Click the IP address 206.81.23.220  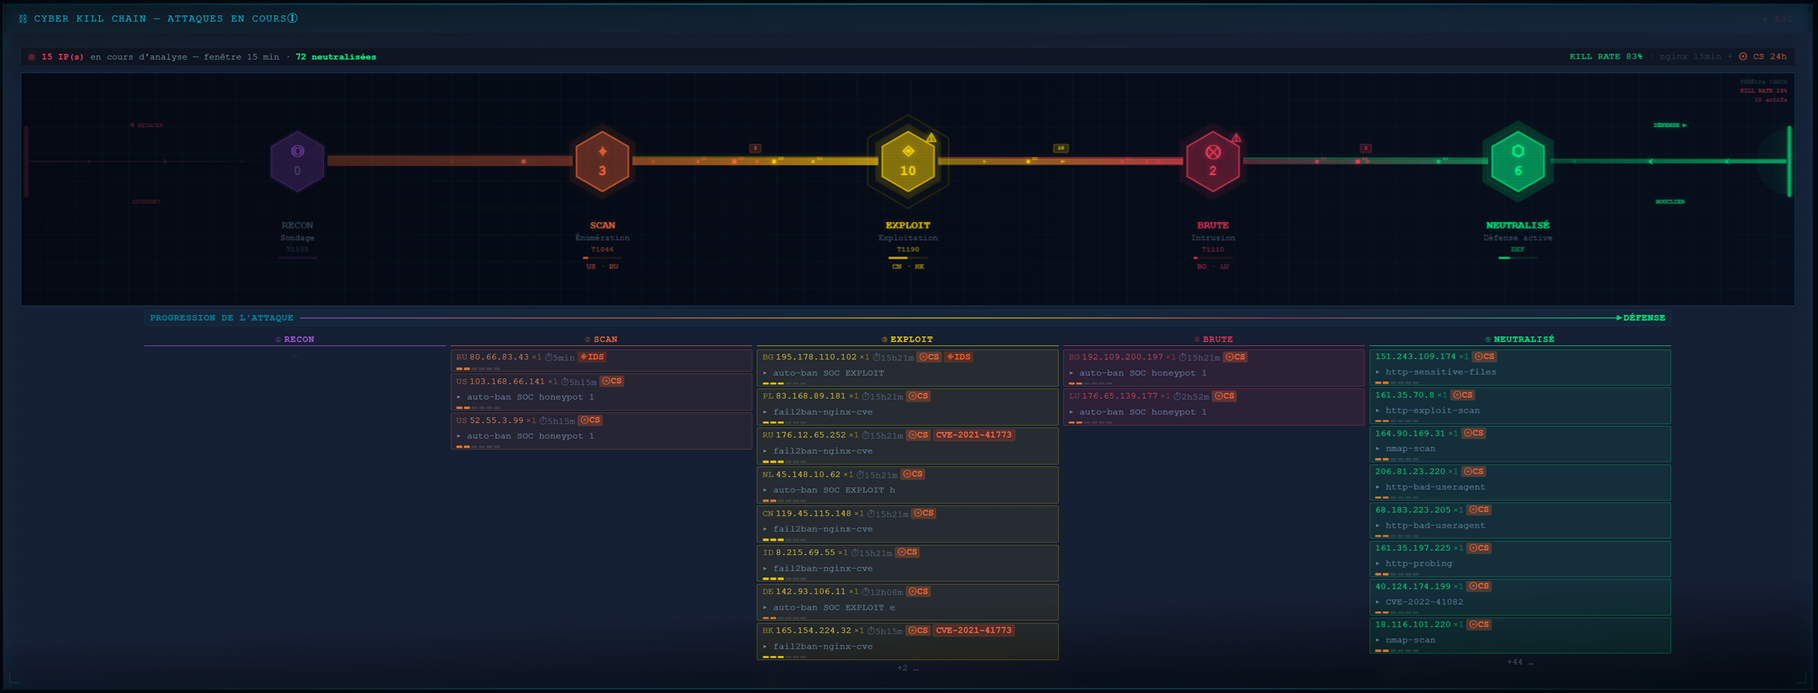click(1410, 471)
